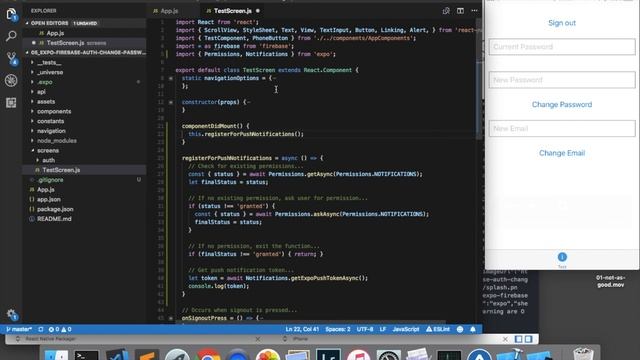Split the editor with the split icon
Viewport: 640px width, 360px height.
coord(460,11)
